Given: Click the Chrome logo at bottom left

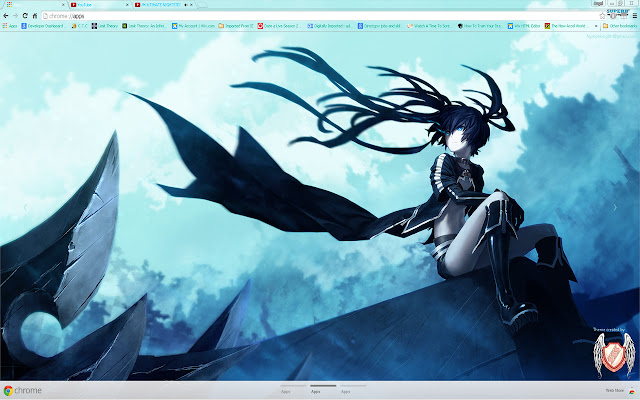Looking at the screenshot, I should (22, 390).
